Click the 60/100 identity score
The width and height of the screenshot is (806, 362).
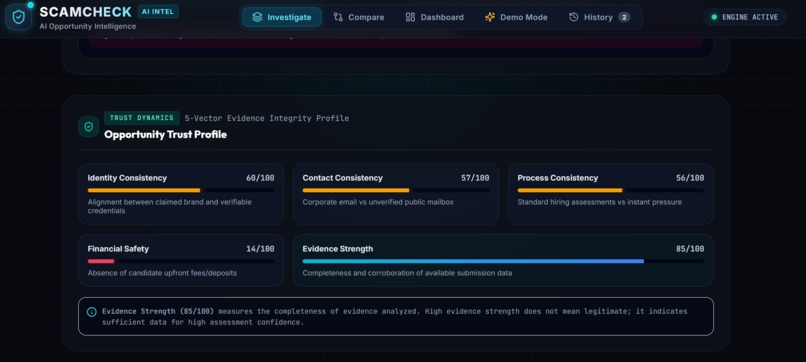pyautogui.click(x=260, y=178)
